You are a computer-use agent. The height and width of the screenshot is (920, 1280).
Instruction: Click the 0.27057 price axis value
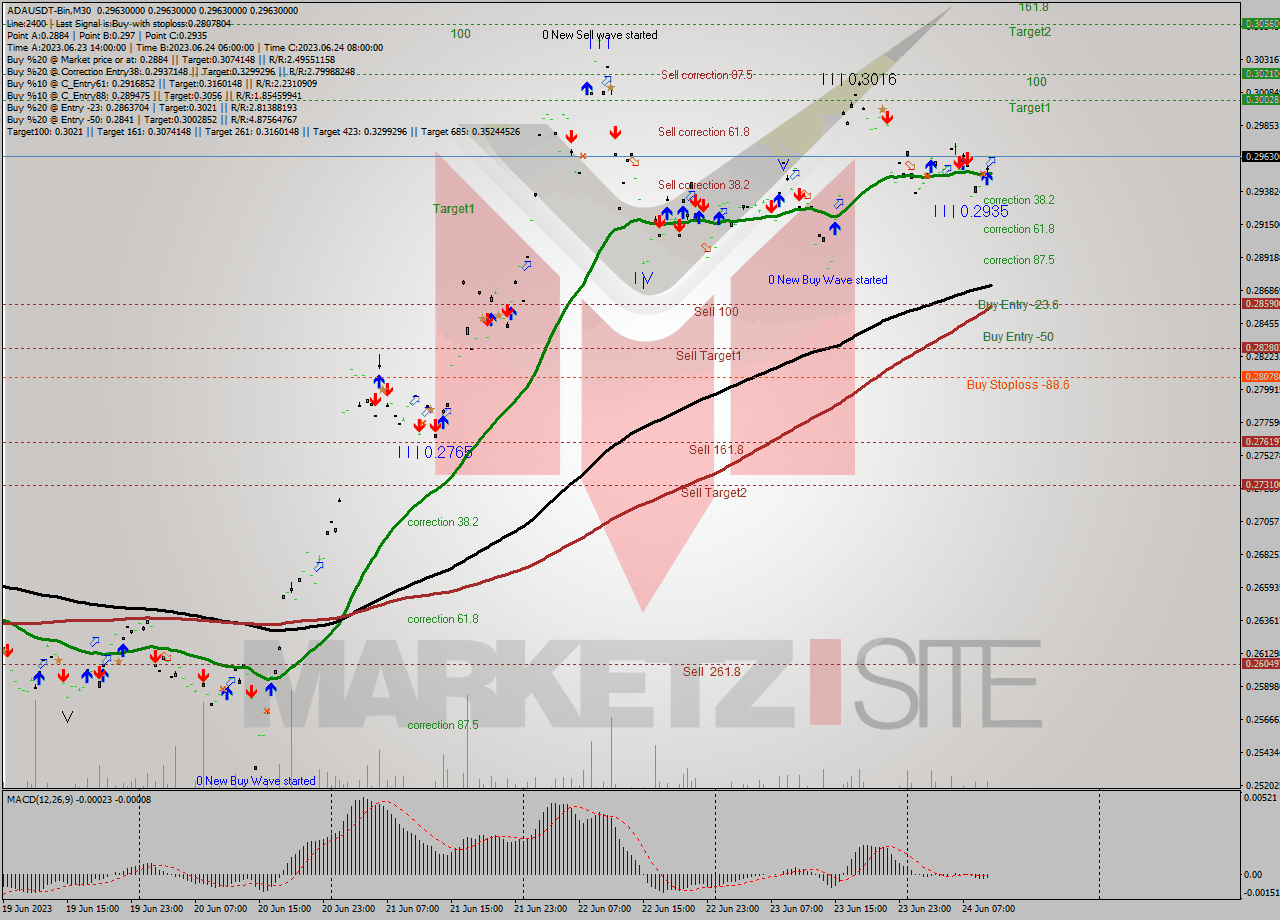pos(1262,521)
